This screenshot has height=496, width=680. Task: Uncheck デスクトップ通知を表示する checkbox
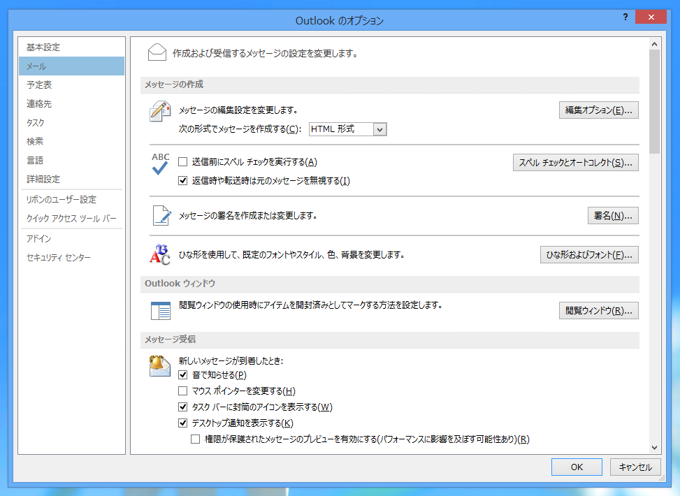click(183, 423)
